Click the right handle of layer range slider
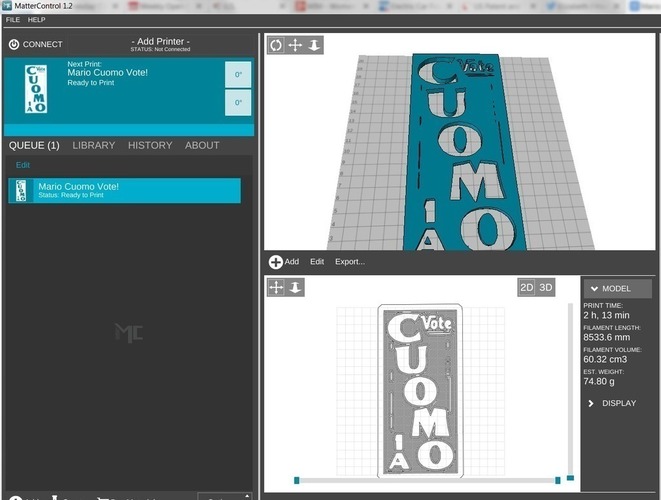 point(558,480)
